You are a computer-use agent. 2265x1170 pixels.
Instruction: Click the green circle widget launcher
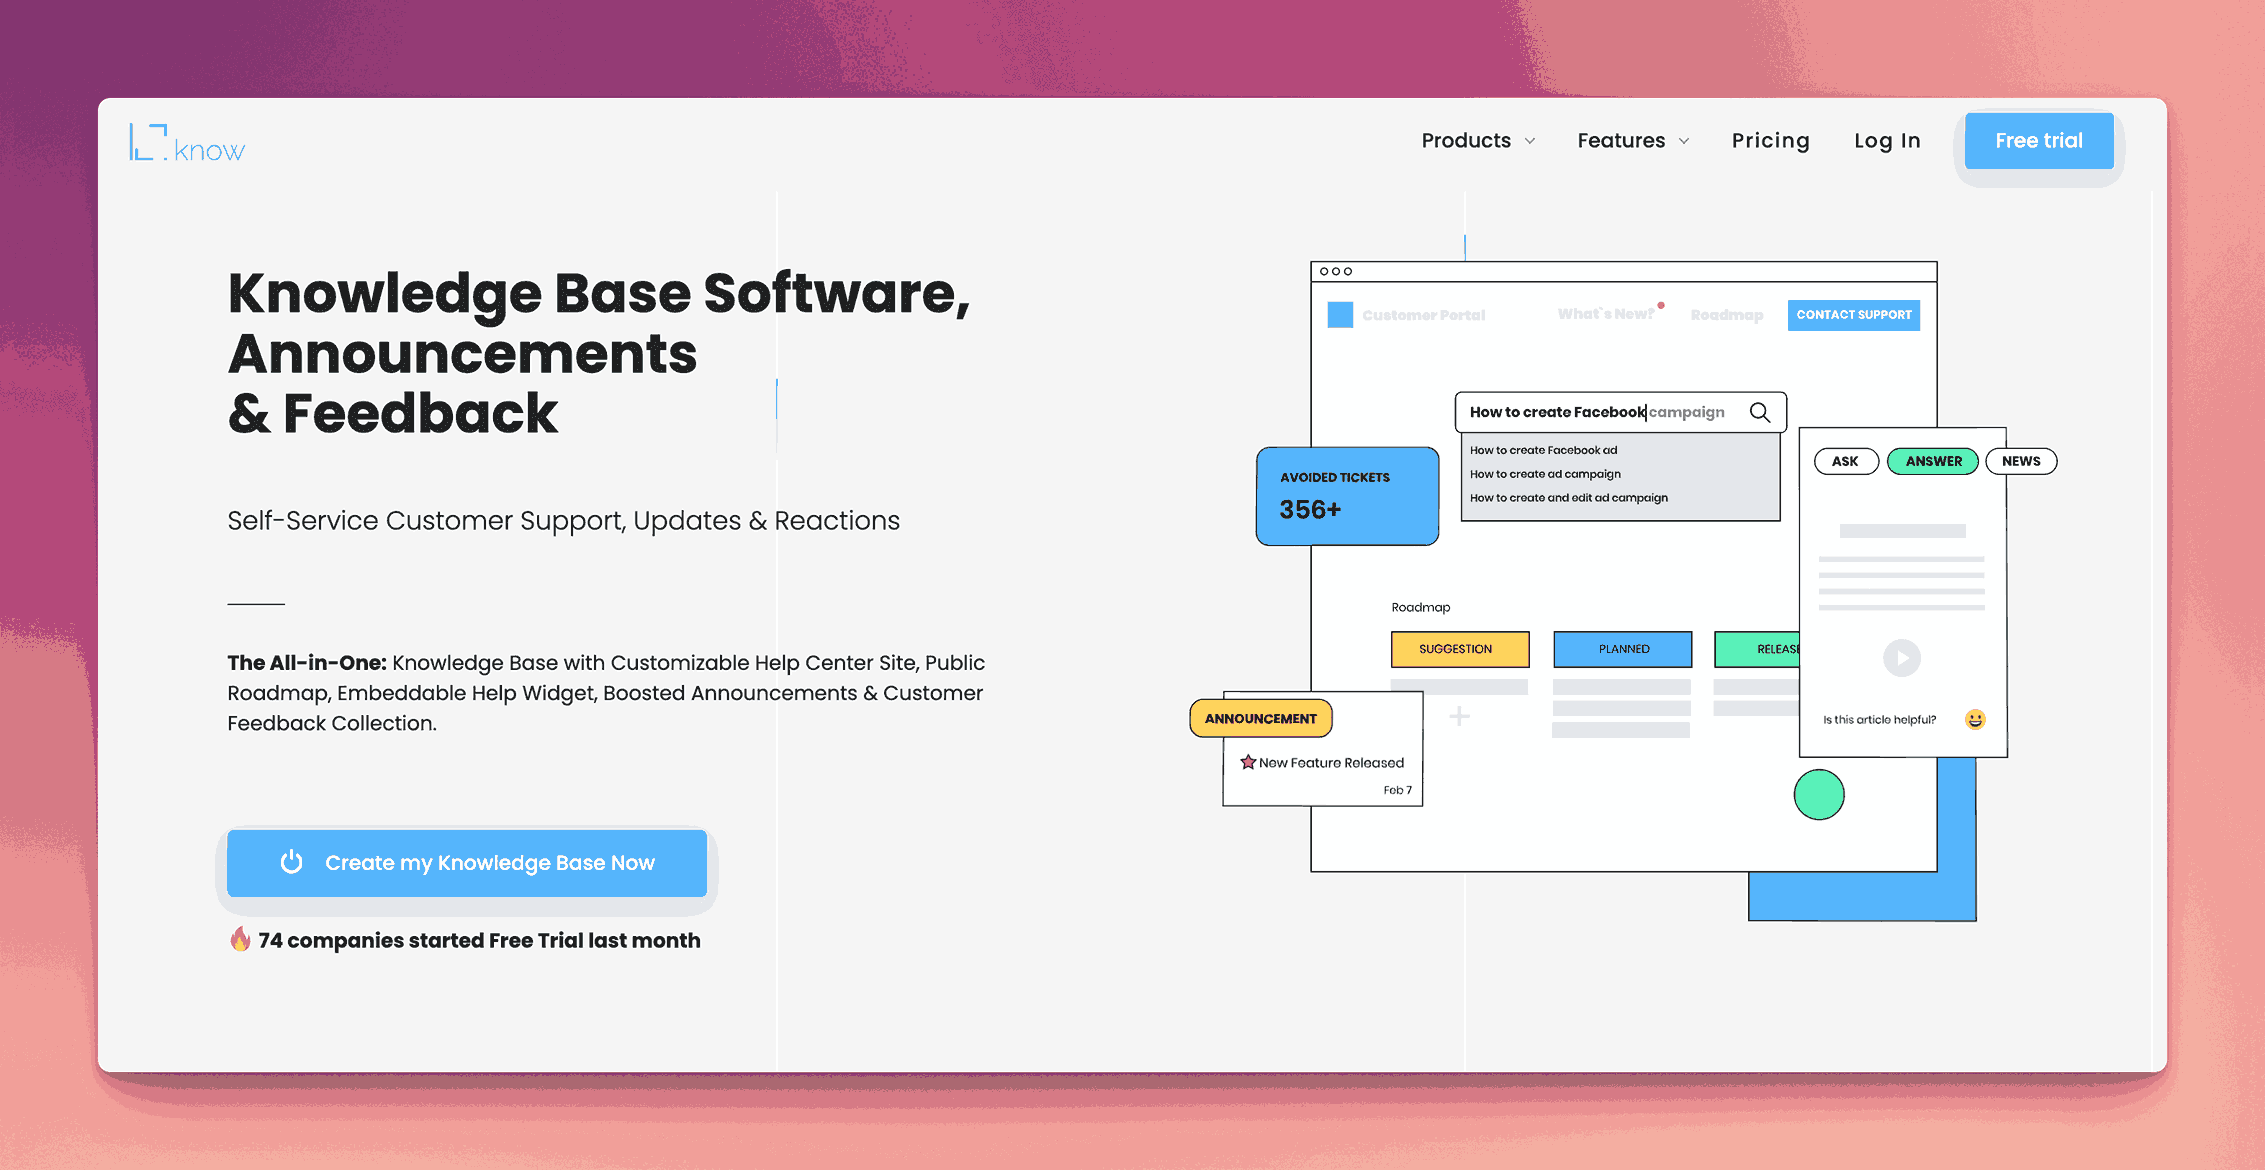tap(1819, 795)
